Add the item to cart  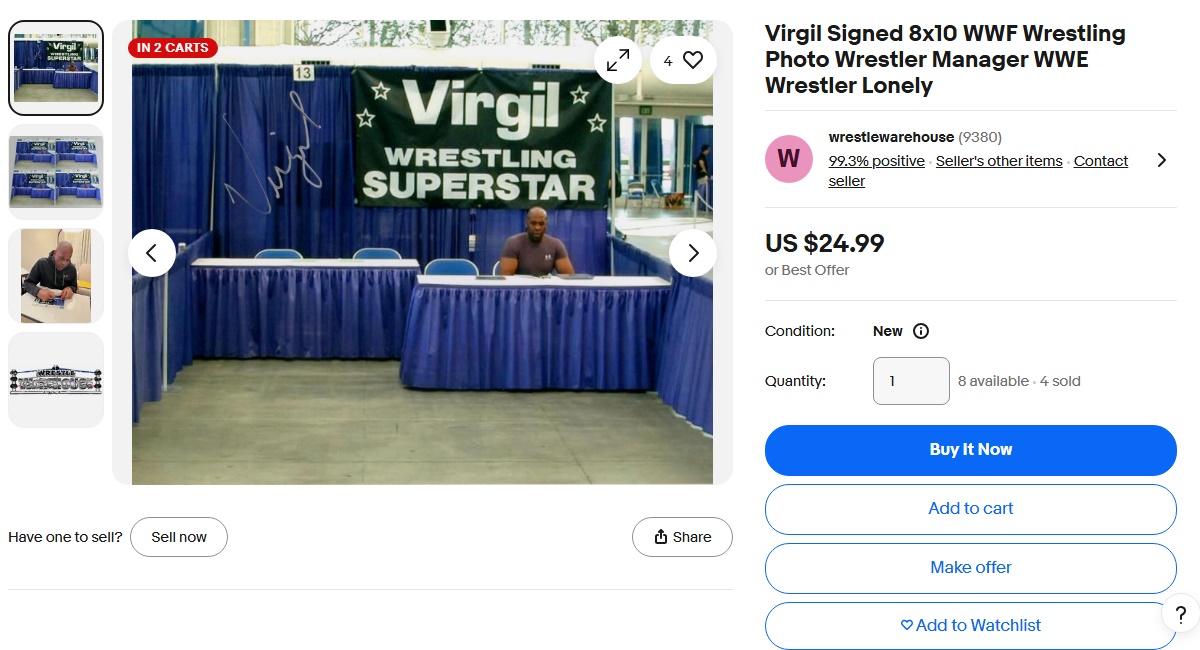pos(971,509)
